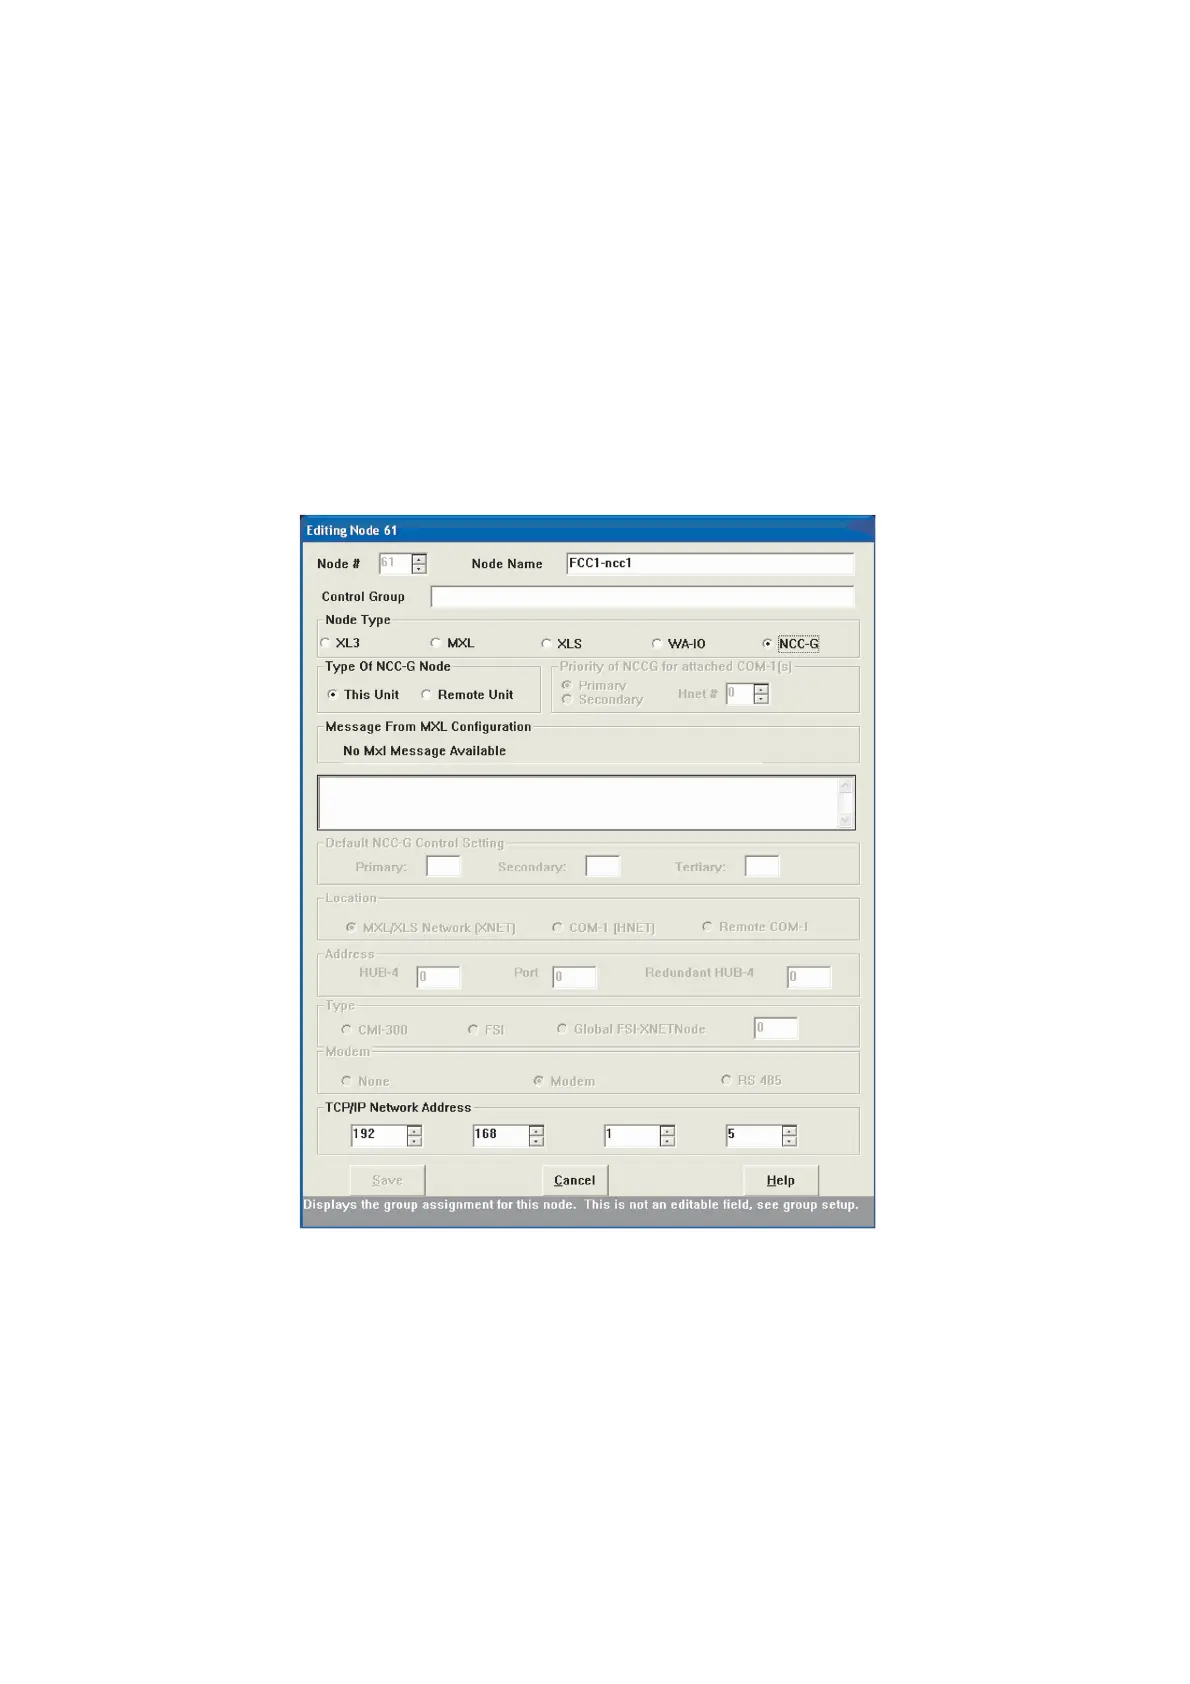
Task: Click the second IP octet field 168
Action: point(500,1135)
